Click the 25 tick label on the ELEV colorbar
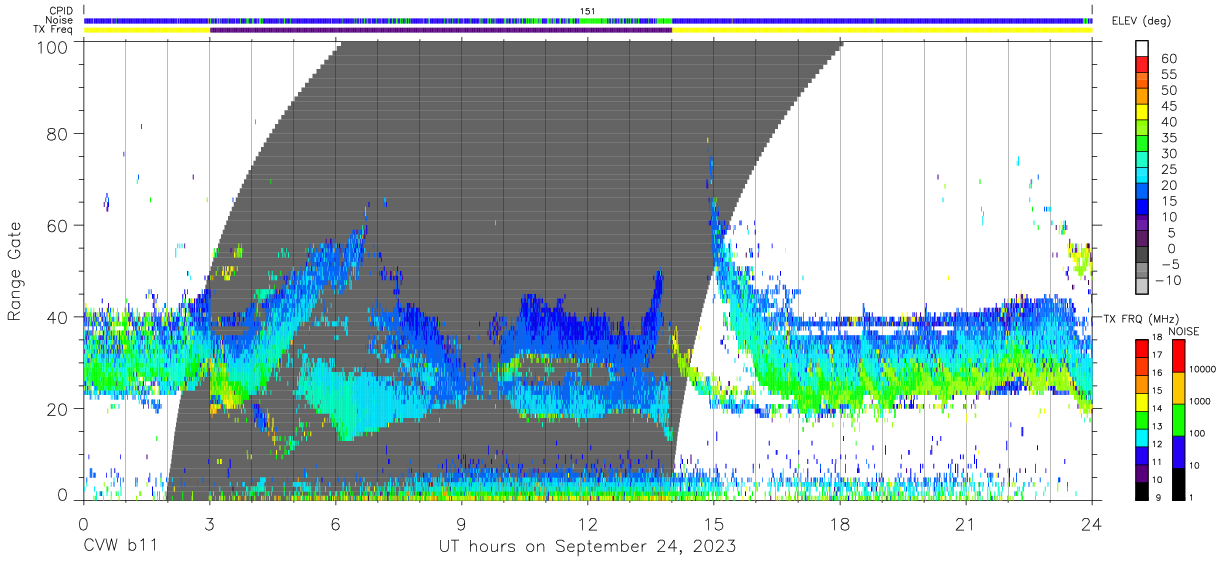The height and width of the screenshot is (567, 1228). pos(1168,169)
